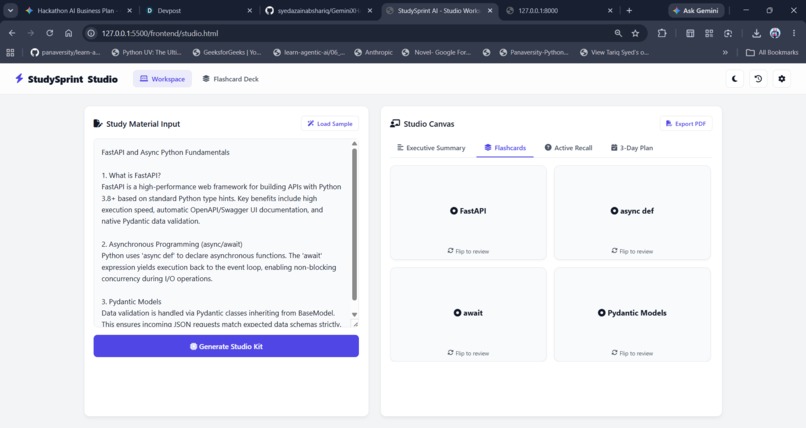Screen dimensions: 806x428
Task: Click the browser back arrow
Action: (x=12, y=33)
